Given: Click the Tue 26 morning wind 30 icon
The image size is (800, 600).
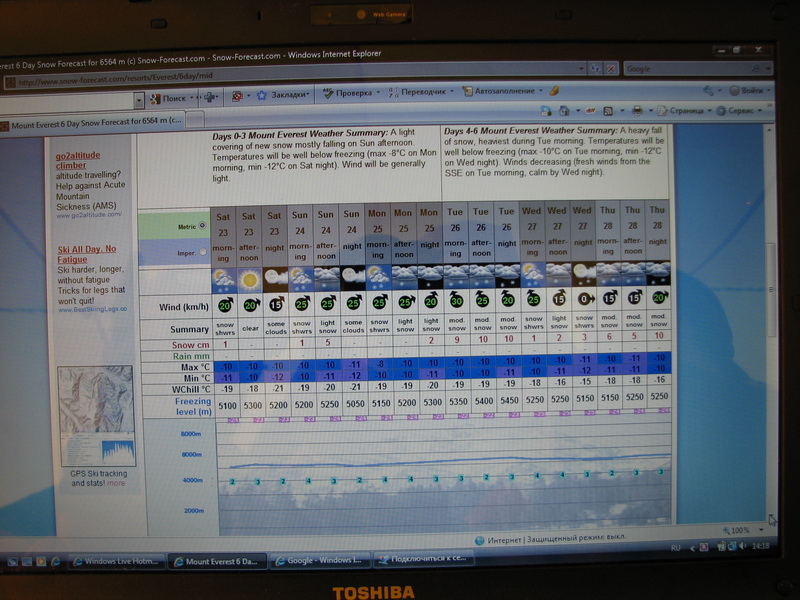Looking at the screenshot, I should [456, 301].
